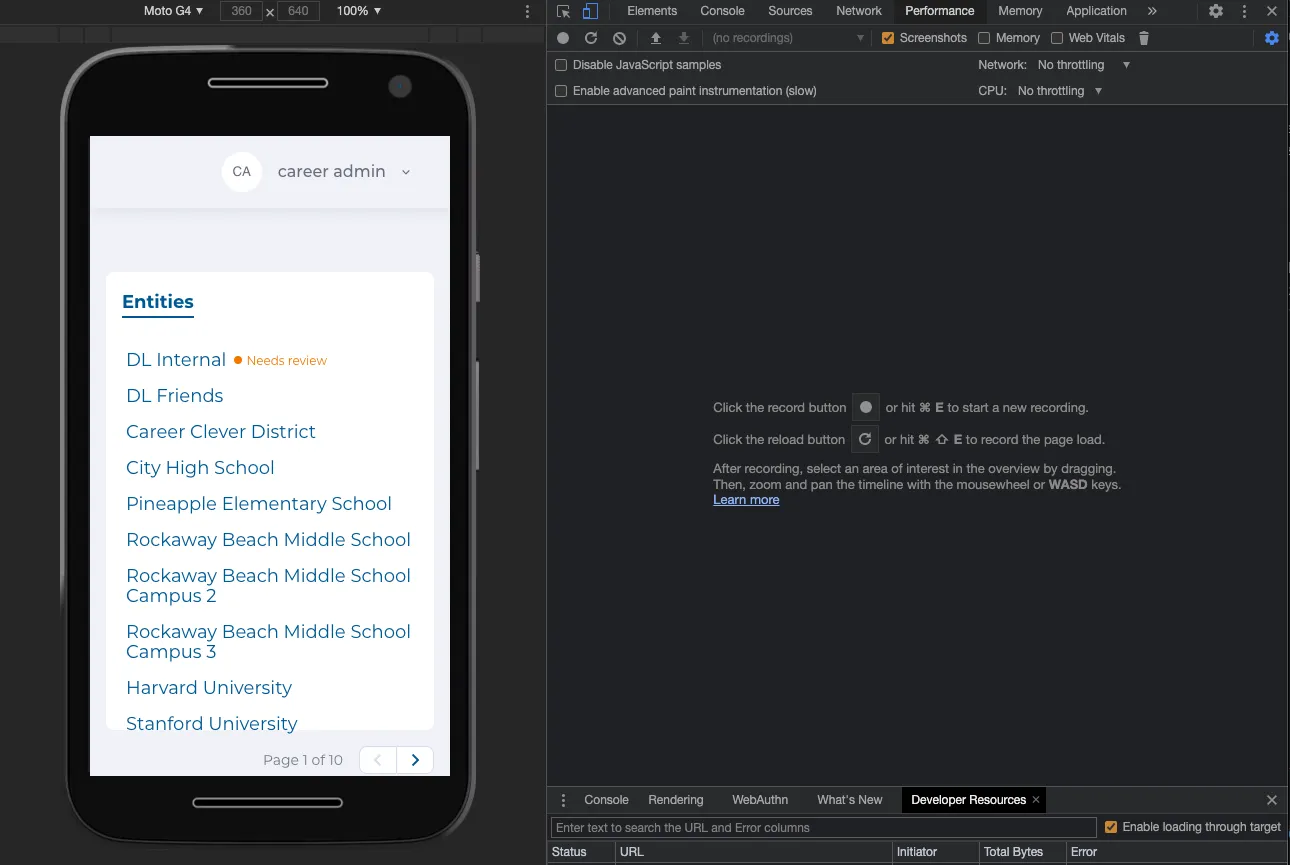Switch to the Network tab
1290x865 pixels.
coord(858,11)
